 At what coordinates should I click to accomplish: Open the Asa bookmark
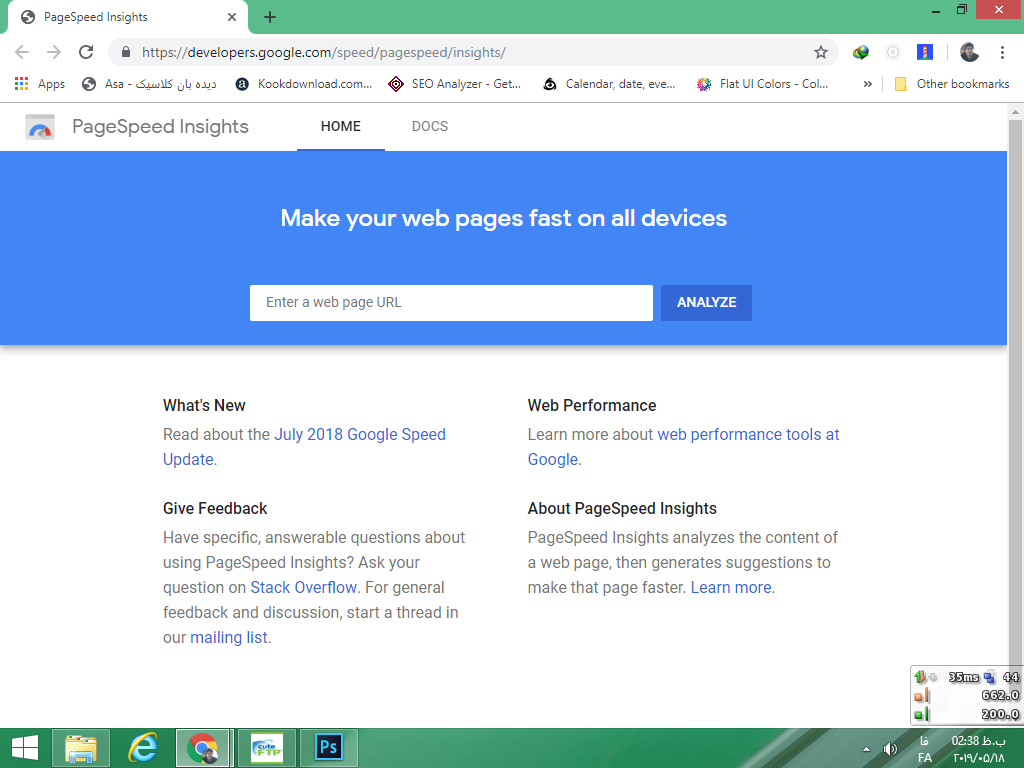[149, 84]
